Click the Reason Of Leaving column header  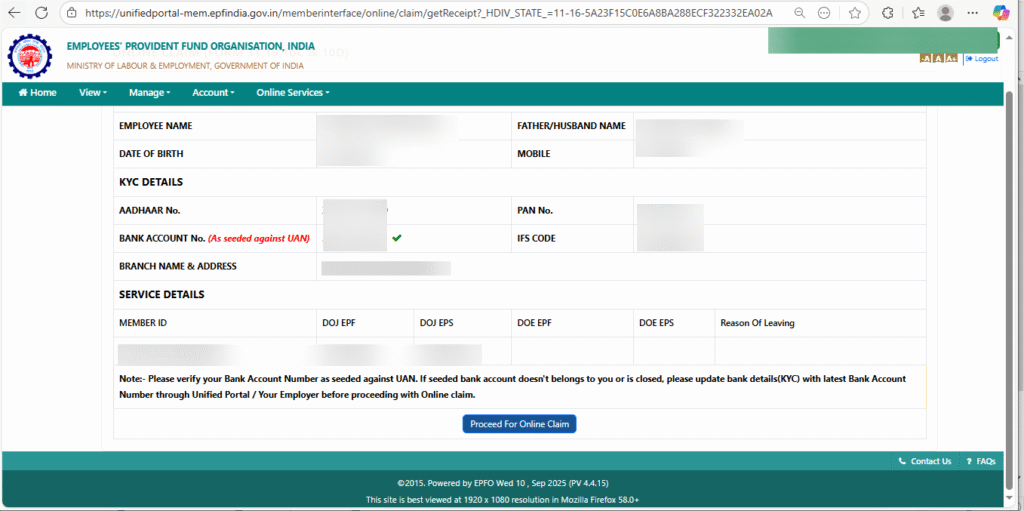click(x=758, y=323)
